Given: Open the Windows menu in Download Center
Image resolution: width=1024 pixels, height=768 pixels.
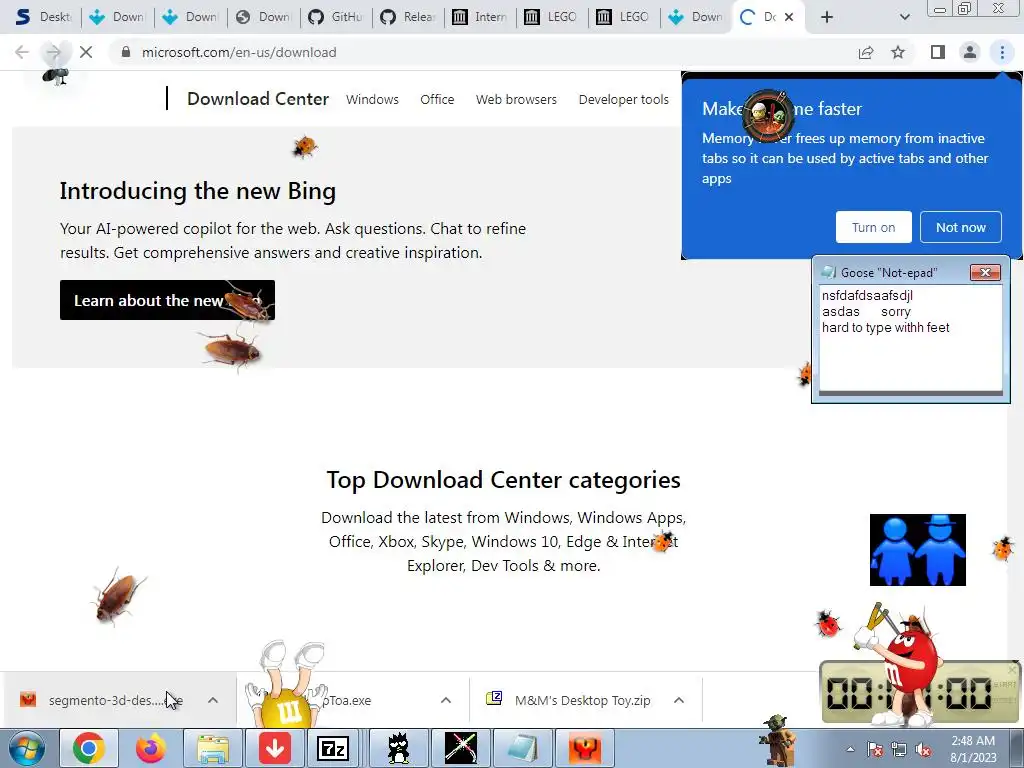Looking at the screenshot, I should pos(372,99).
